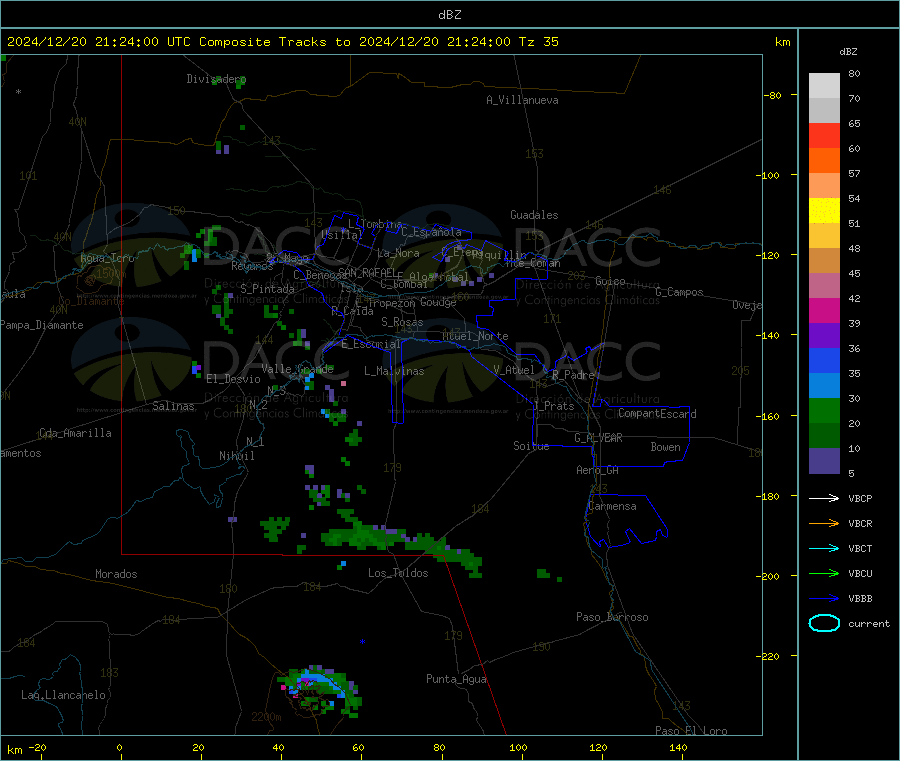Pick the 57–60 dBZ orange swatch
Viewport: 900px width, 761px height.
(824, 161)
